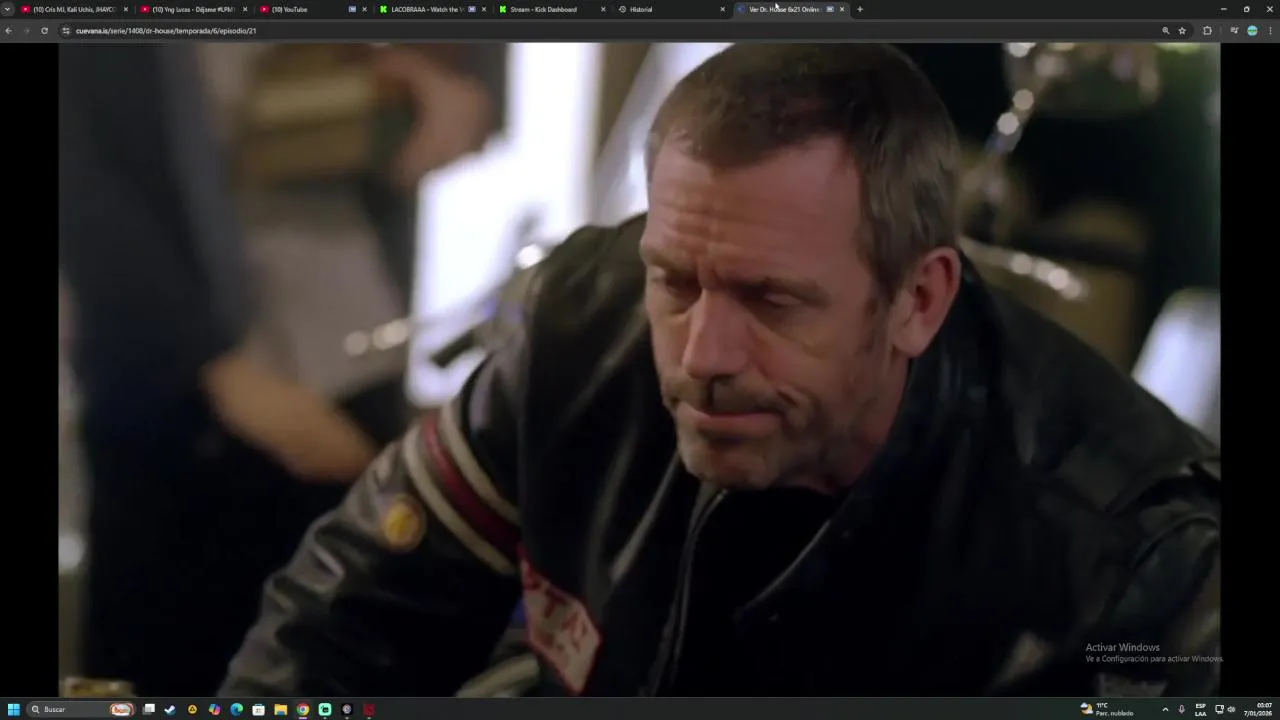Mute the YouTube tab audio indicator
Screen dimensions: 1280x720
[x=352, y=9]
